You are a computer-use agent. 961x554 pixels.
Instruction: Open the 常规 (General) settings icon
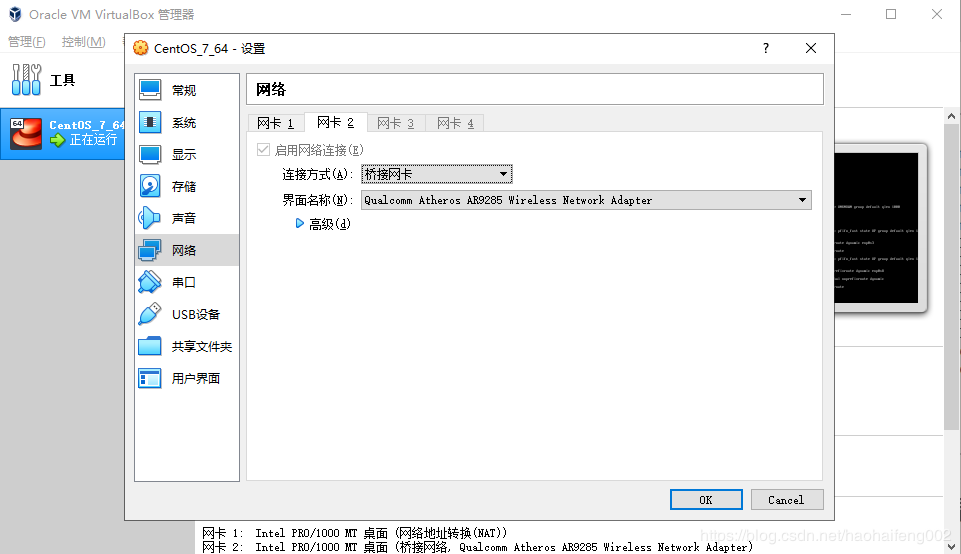pos(150,90)
